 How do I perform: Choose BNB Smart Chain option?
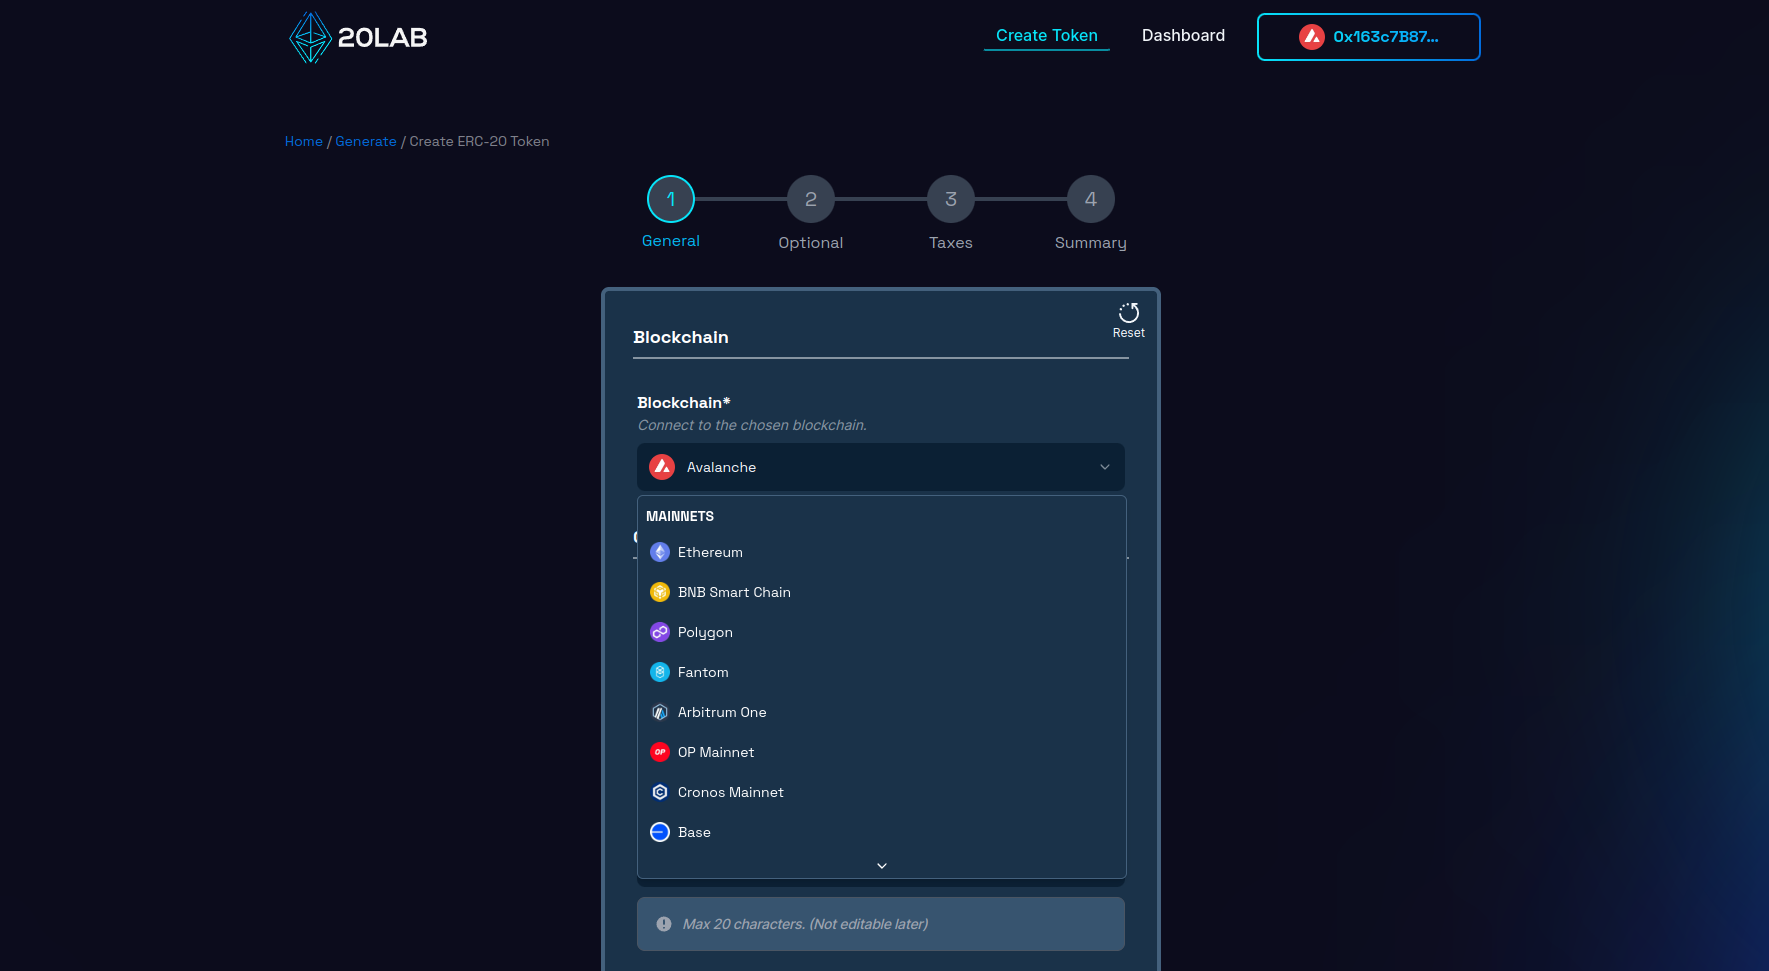pyautogui.click(x=882, y=592)
